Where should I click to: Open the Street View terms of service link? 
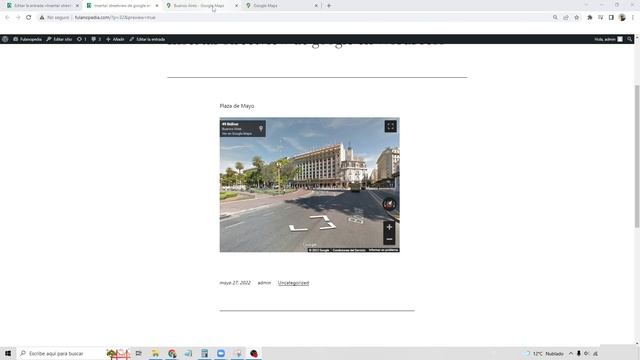pyautogui.click(x=349, y=250)
